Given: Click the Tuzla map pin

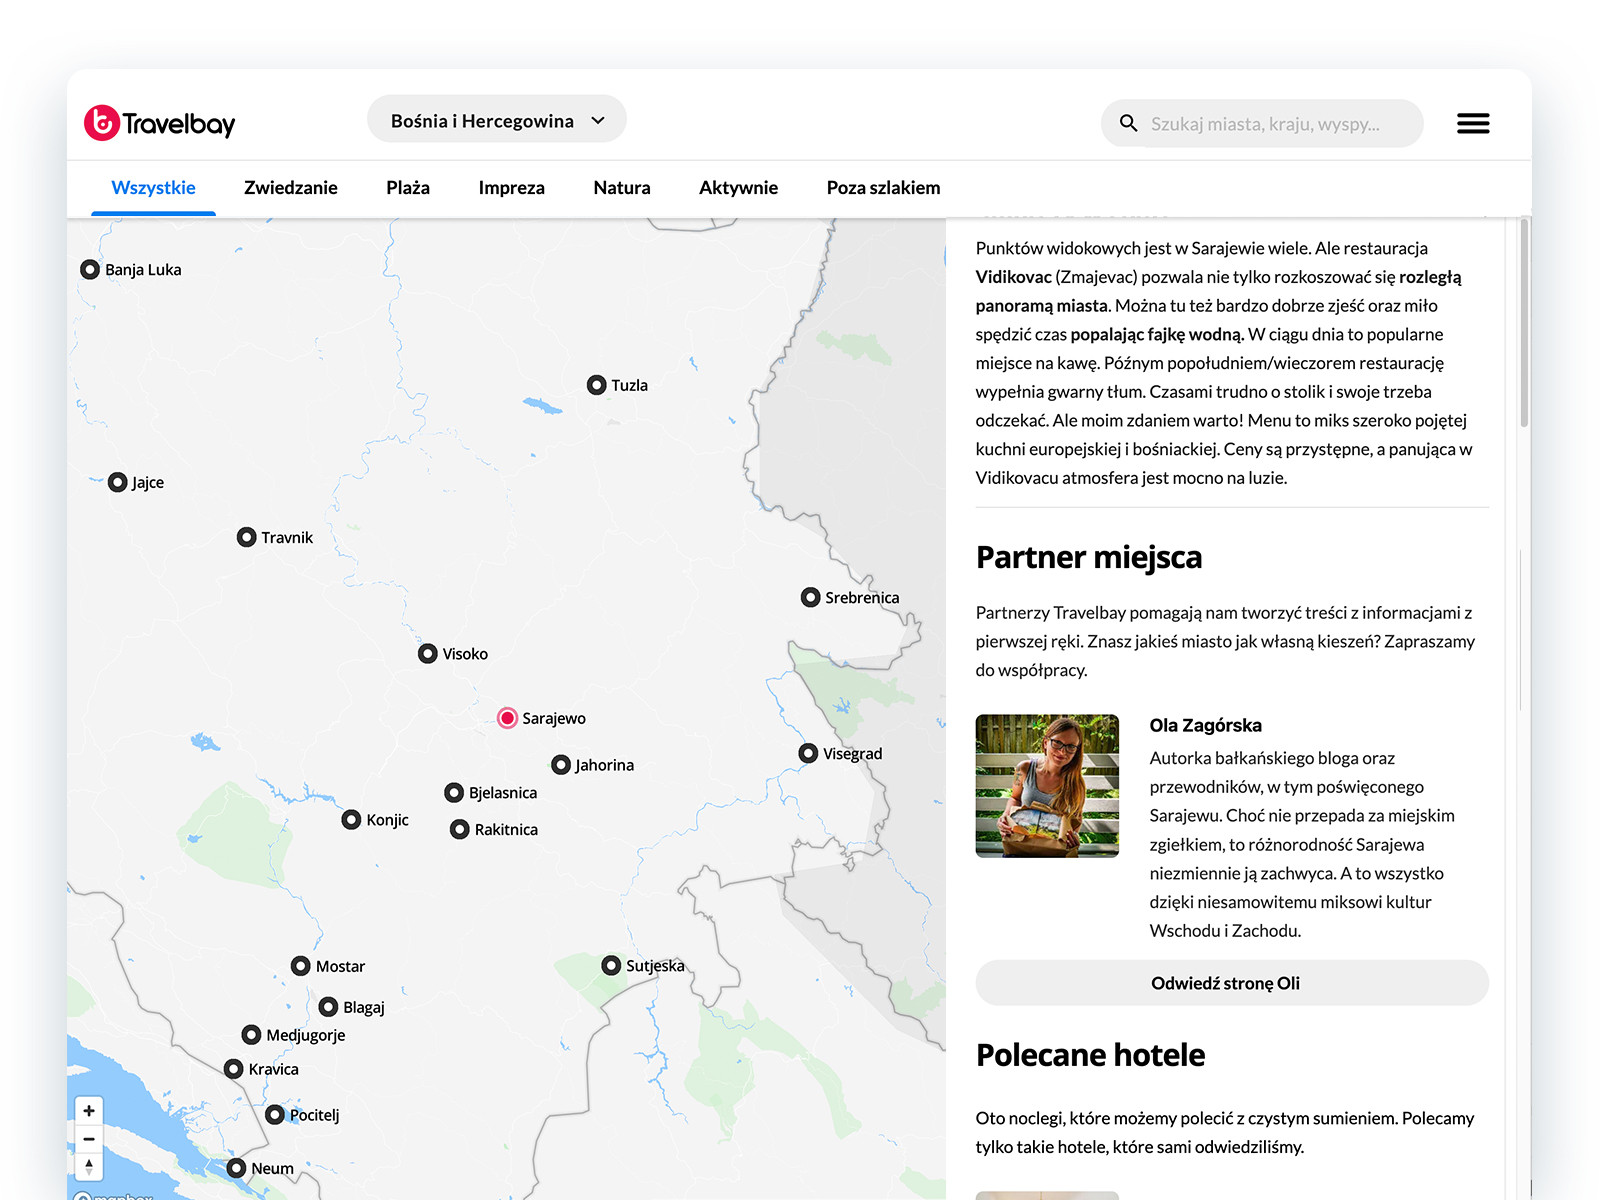Looking at the screenshot, I should (597, 385).
